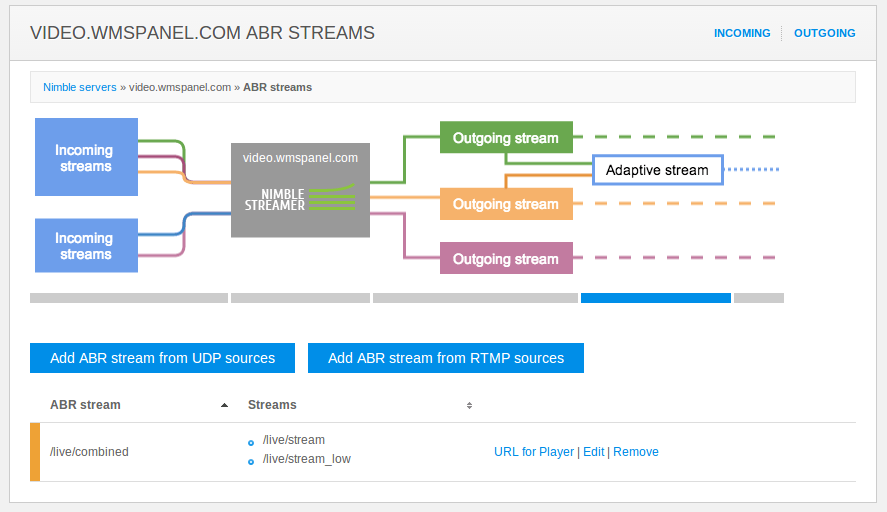Click the last short gray bar segment
887x512 pixels.
(x=759, y=298)
